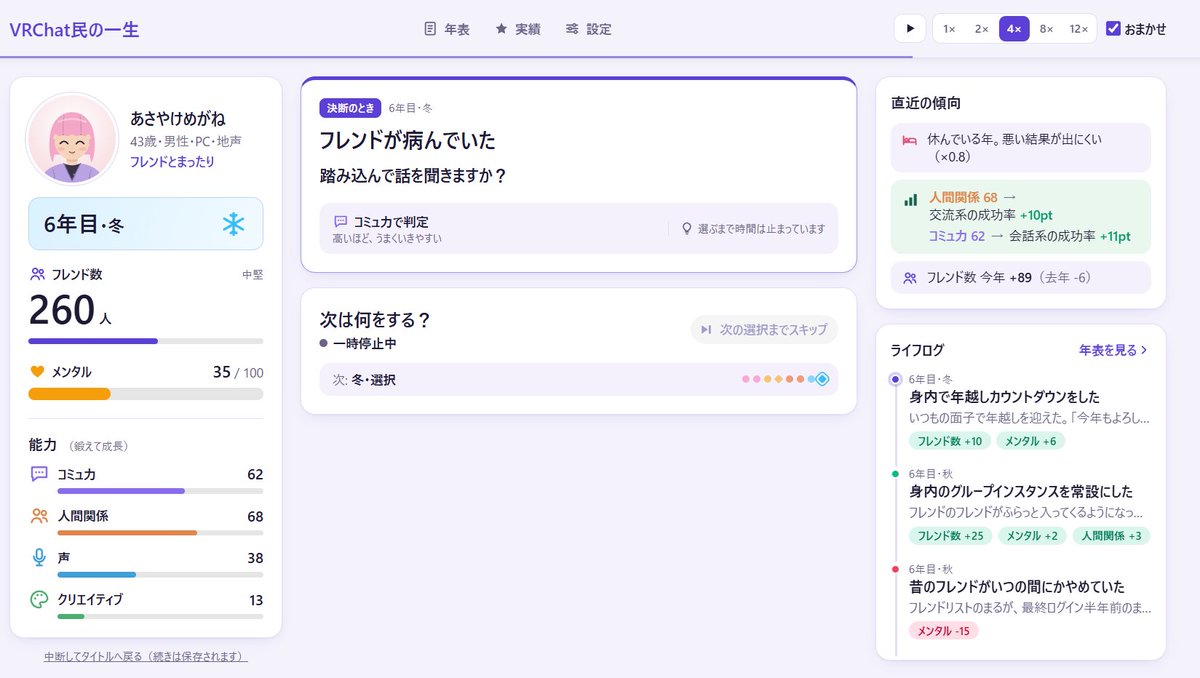Click the orange heart メンタル icon

[x=38, y=372]
